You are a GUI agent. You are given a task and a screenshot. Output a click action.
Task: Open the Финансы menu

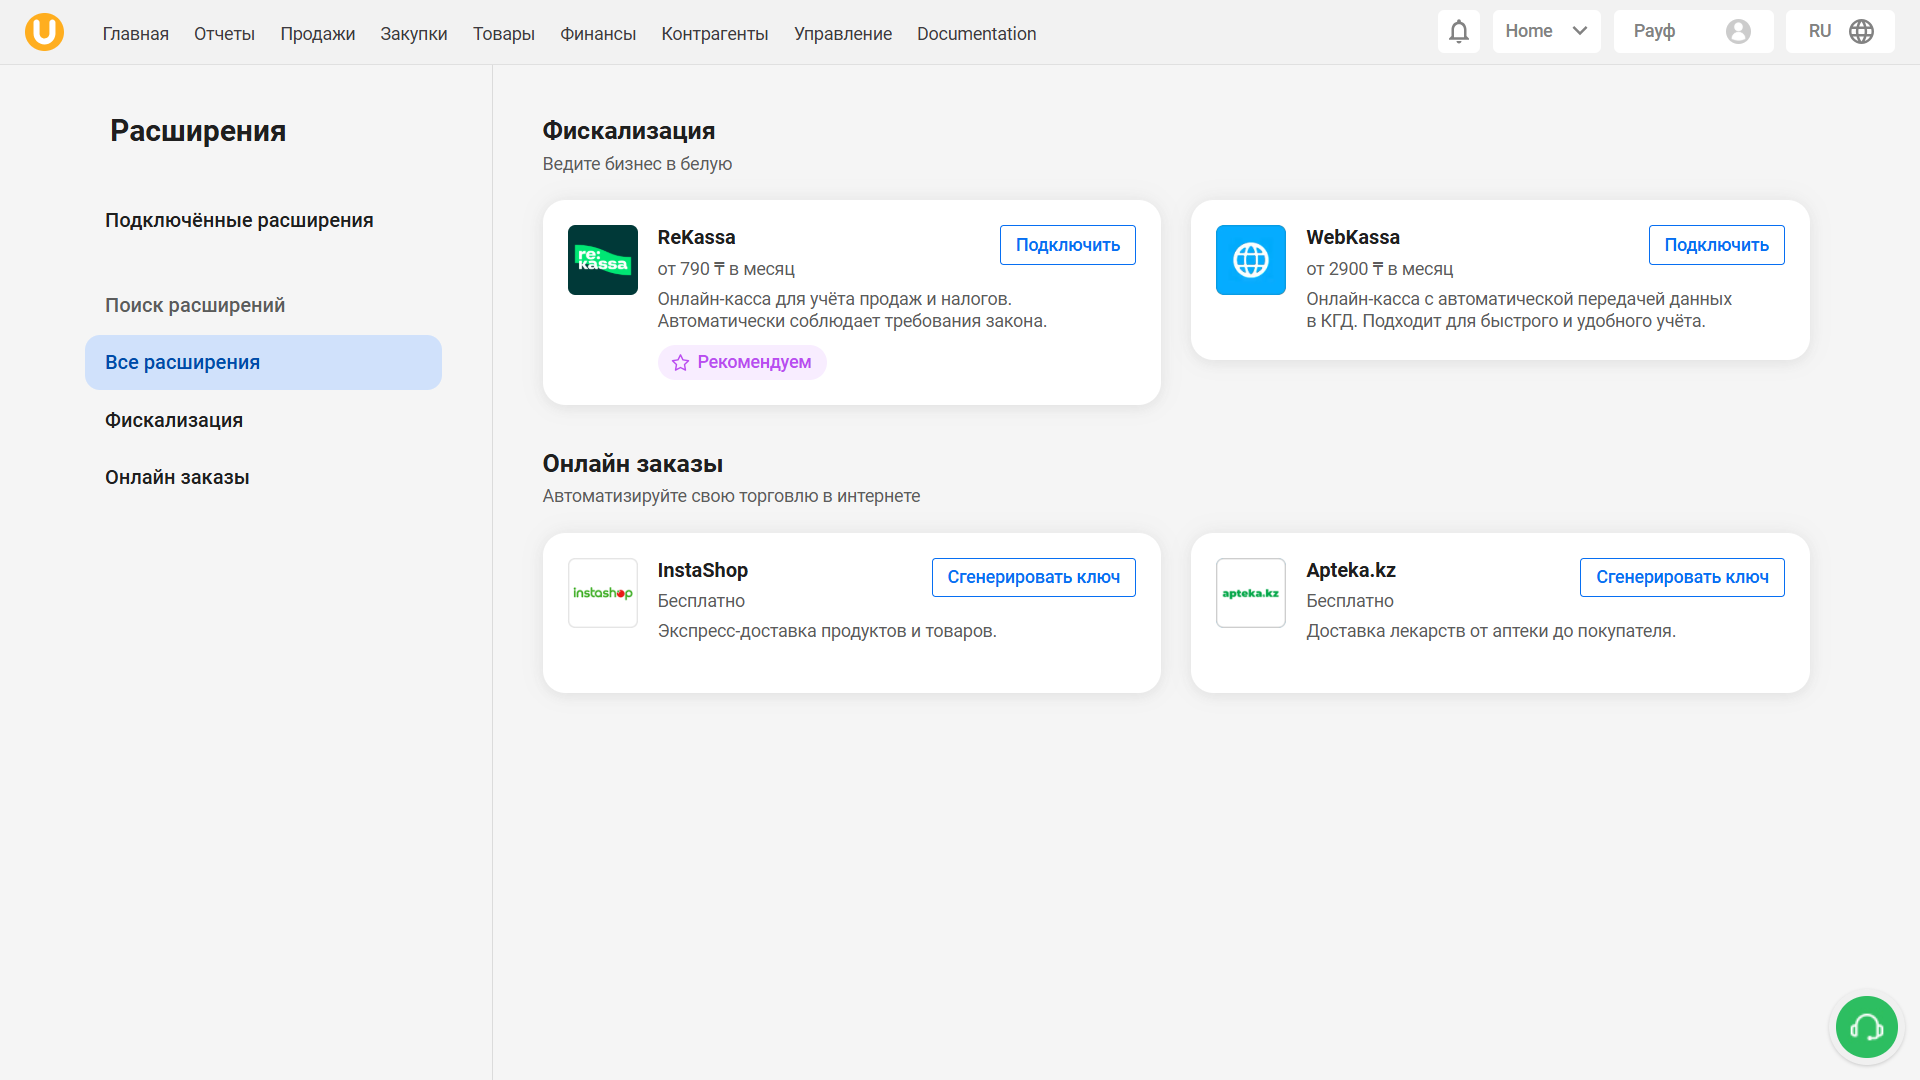click(x=597, y=34)
